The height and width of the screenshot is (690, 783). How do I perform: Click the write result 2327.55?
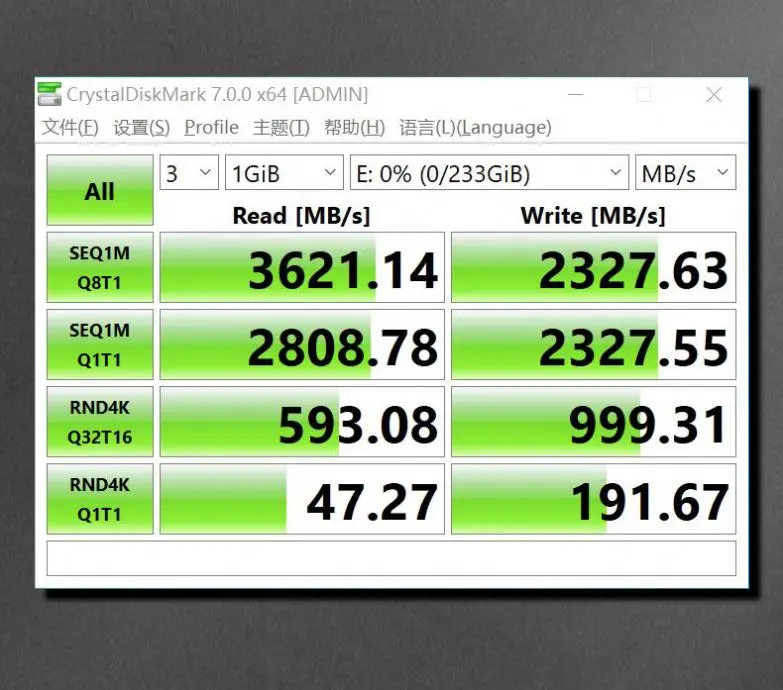pos(594,345)
